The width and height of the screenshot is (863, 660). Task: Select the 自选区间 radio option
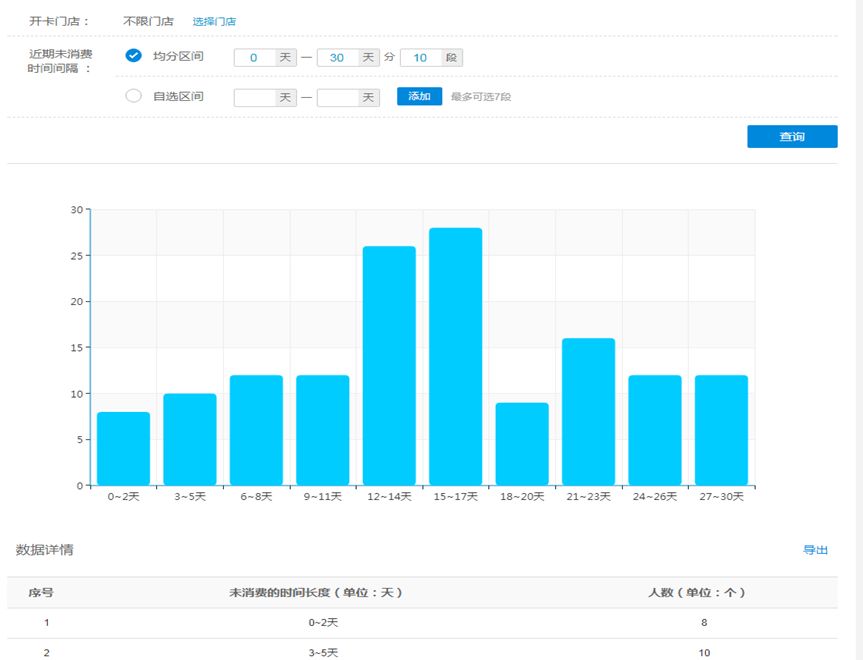133,96
